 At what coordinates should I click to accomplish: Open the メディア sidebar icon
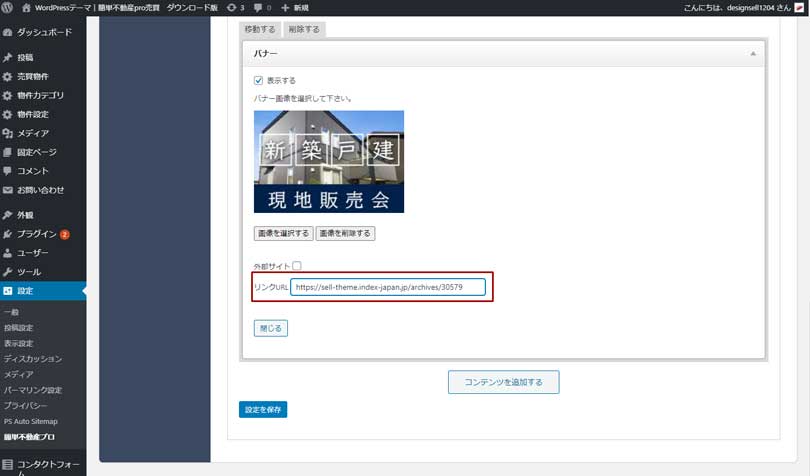[8, 133]
